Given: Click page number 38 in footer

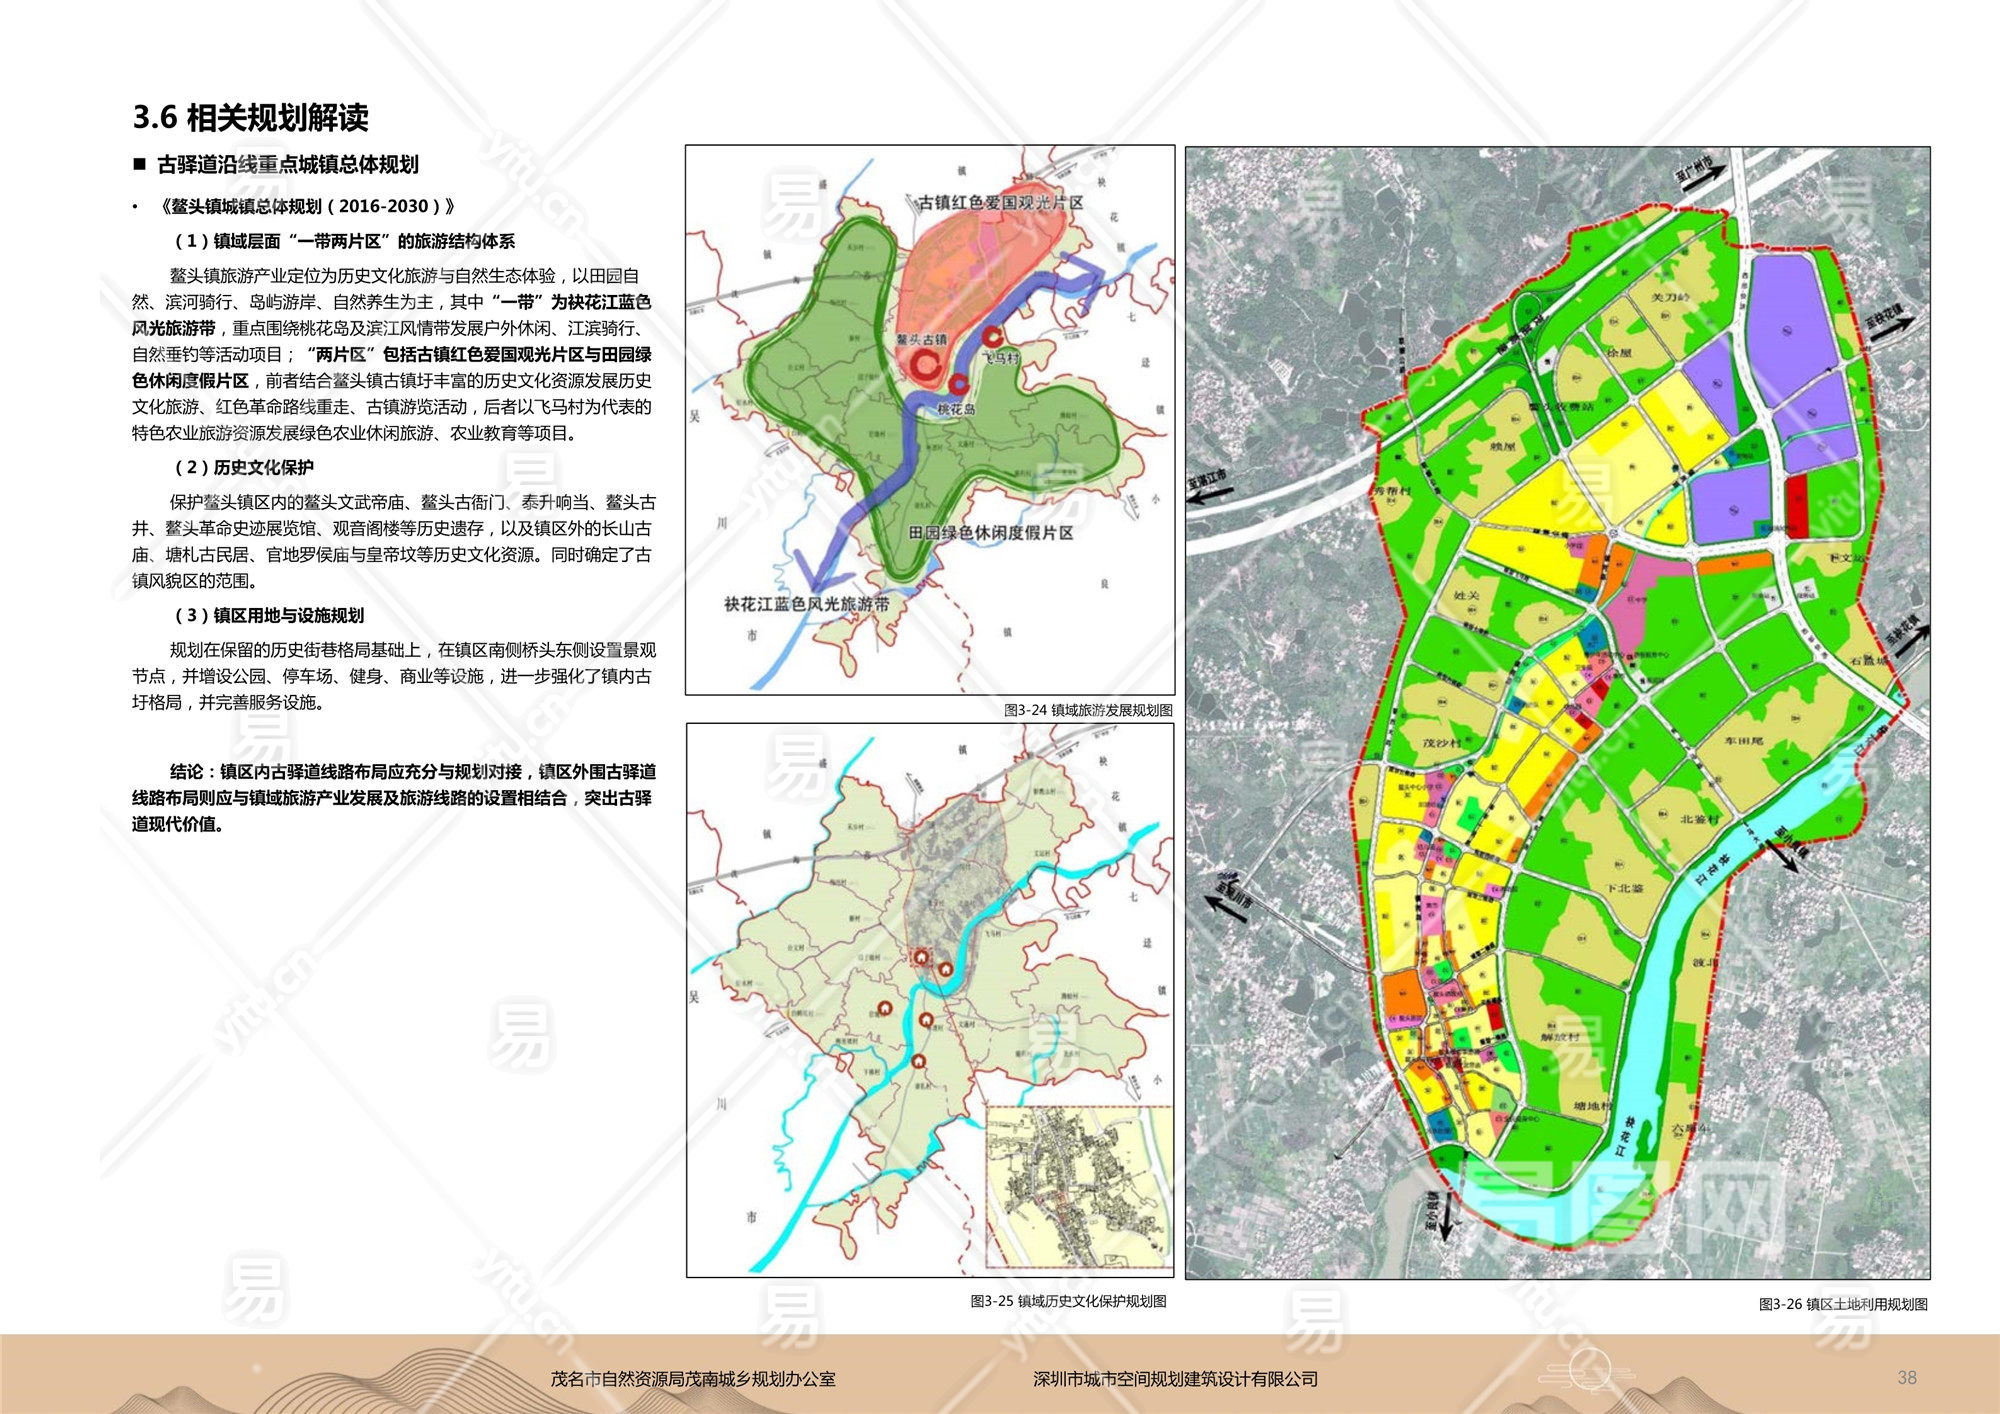Looking at the screenshot, I should click(x=1907, y=1378).
